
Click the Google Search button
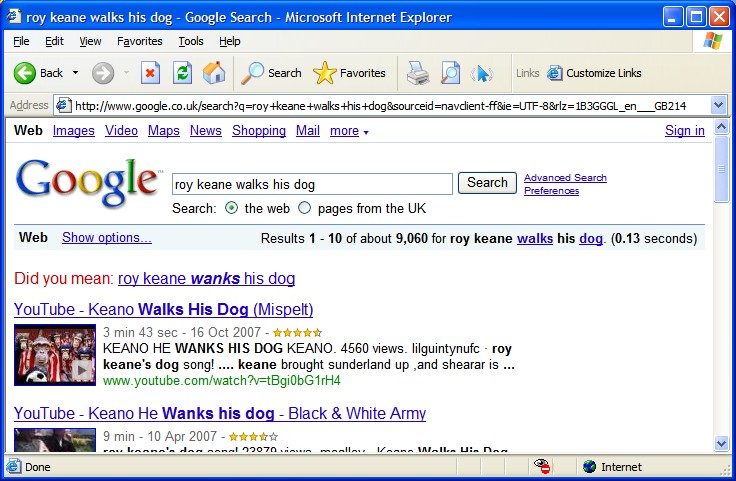[487, 183]
